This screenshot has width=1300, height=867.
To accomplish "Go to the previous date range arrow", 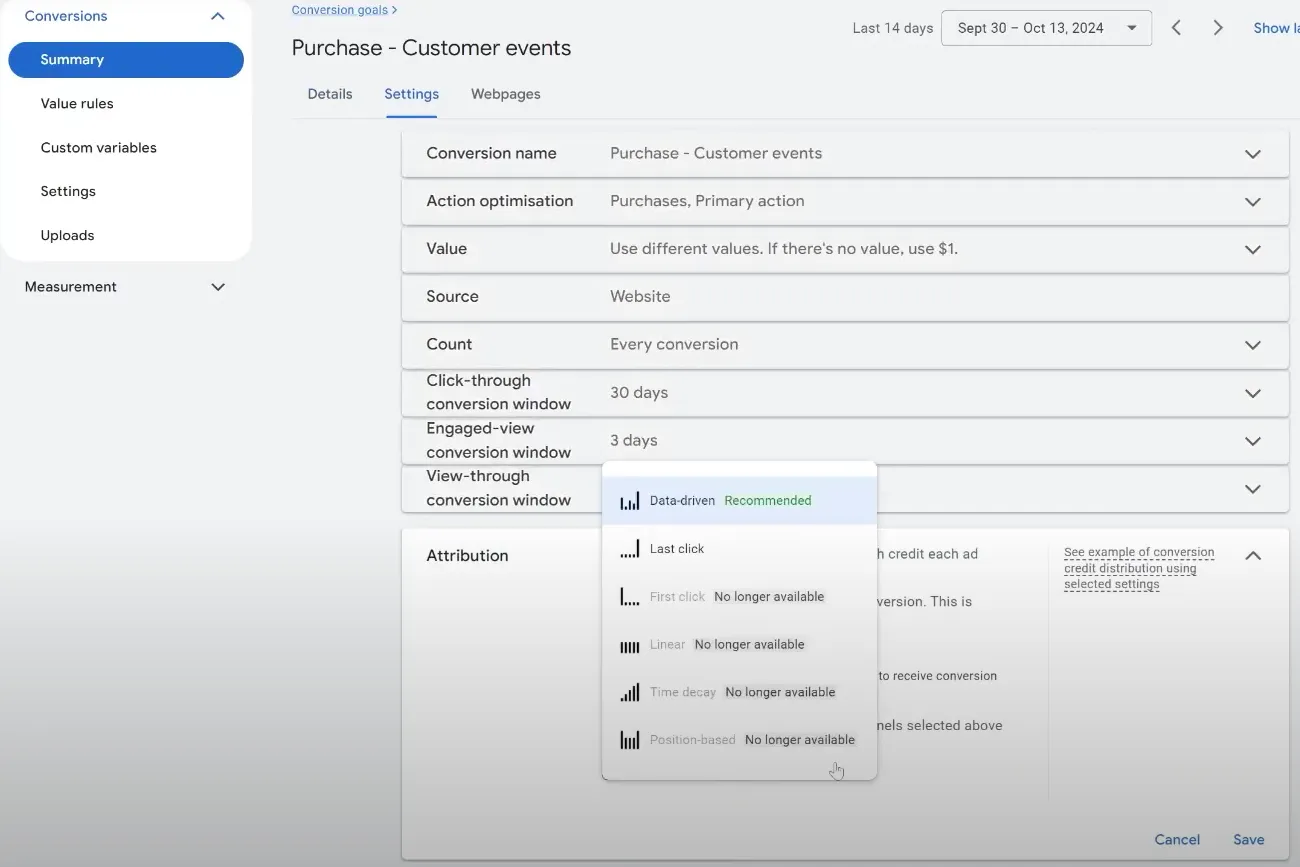I will pyautogui.click(x=1177, y=28).
